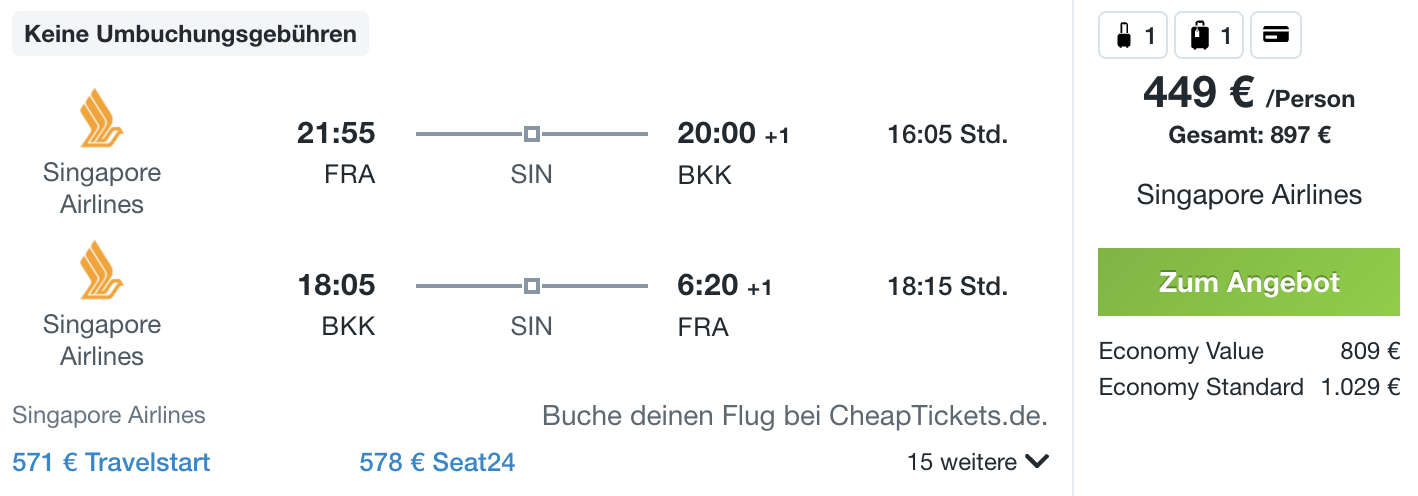Click the return 18:05 departure time
Screen dimensions: 1418x496
pos(336,286)
